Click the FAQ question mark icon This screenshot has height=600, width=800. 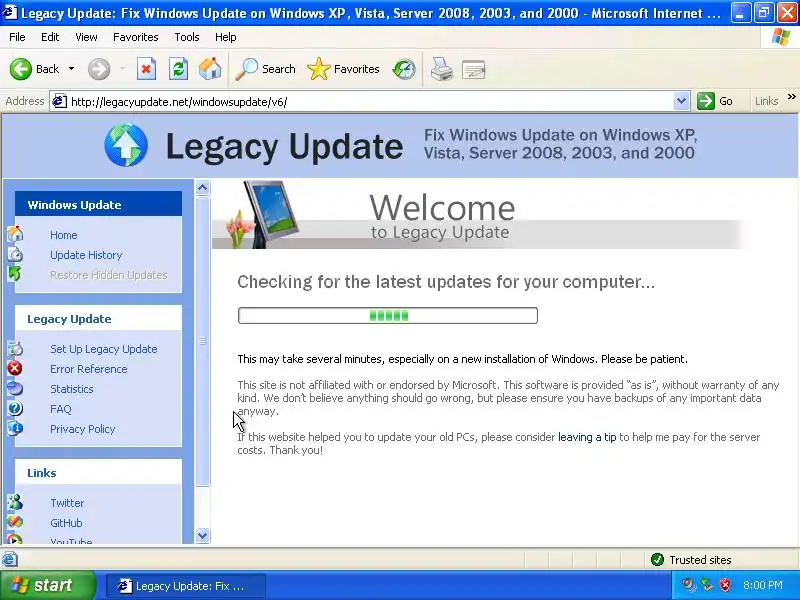pos(15,408)
